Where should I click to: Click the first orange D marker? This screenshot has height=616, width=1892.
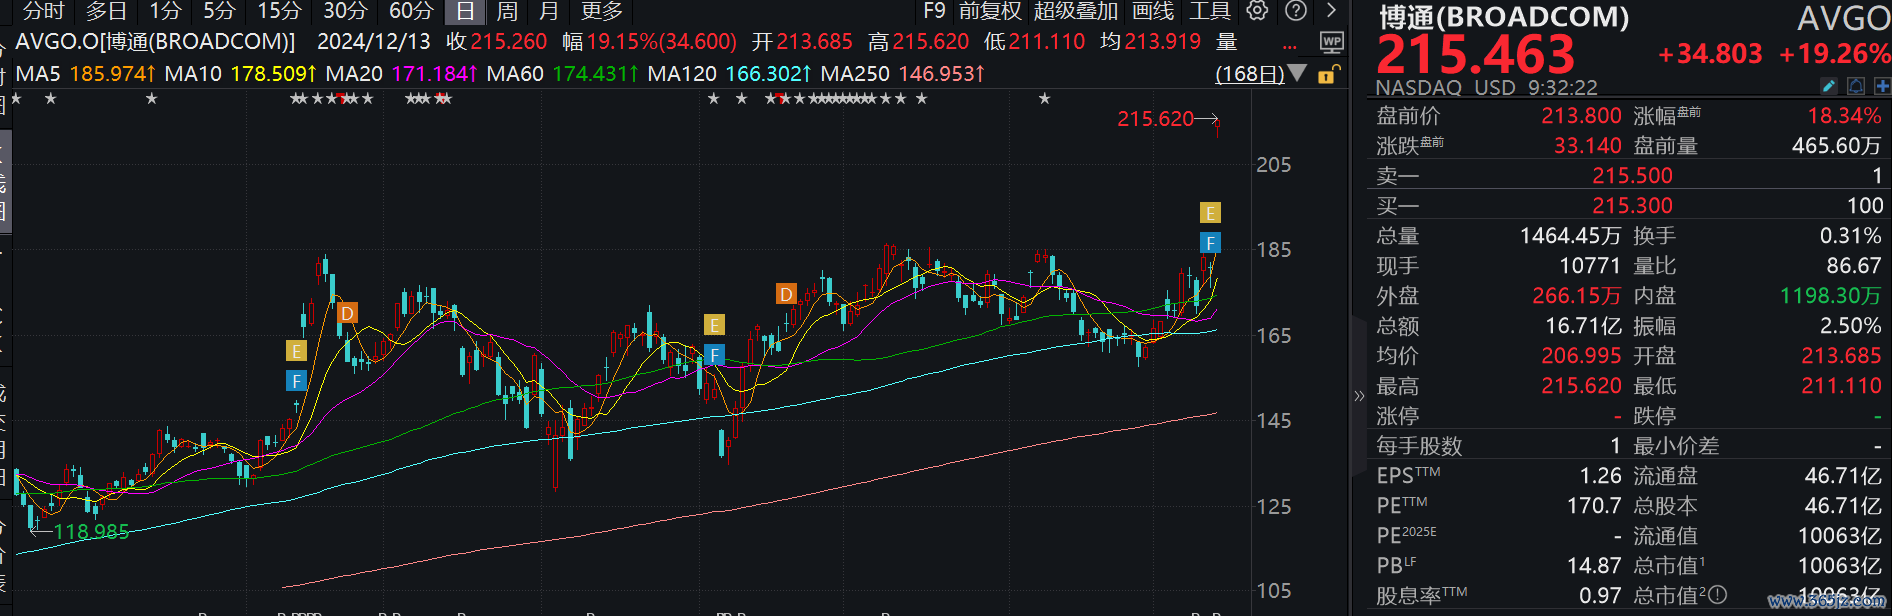tap(347, 313)
